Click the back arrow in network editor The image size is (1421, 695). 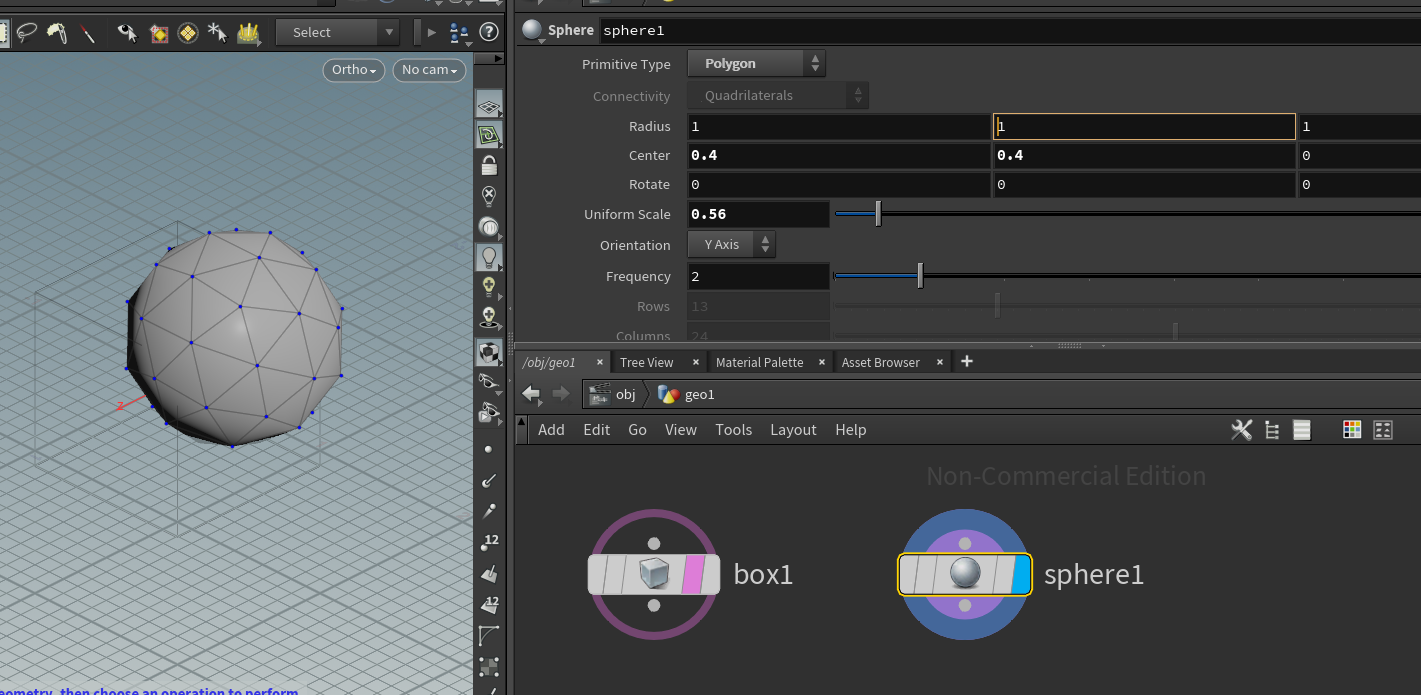click(532, 394)
